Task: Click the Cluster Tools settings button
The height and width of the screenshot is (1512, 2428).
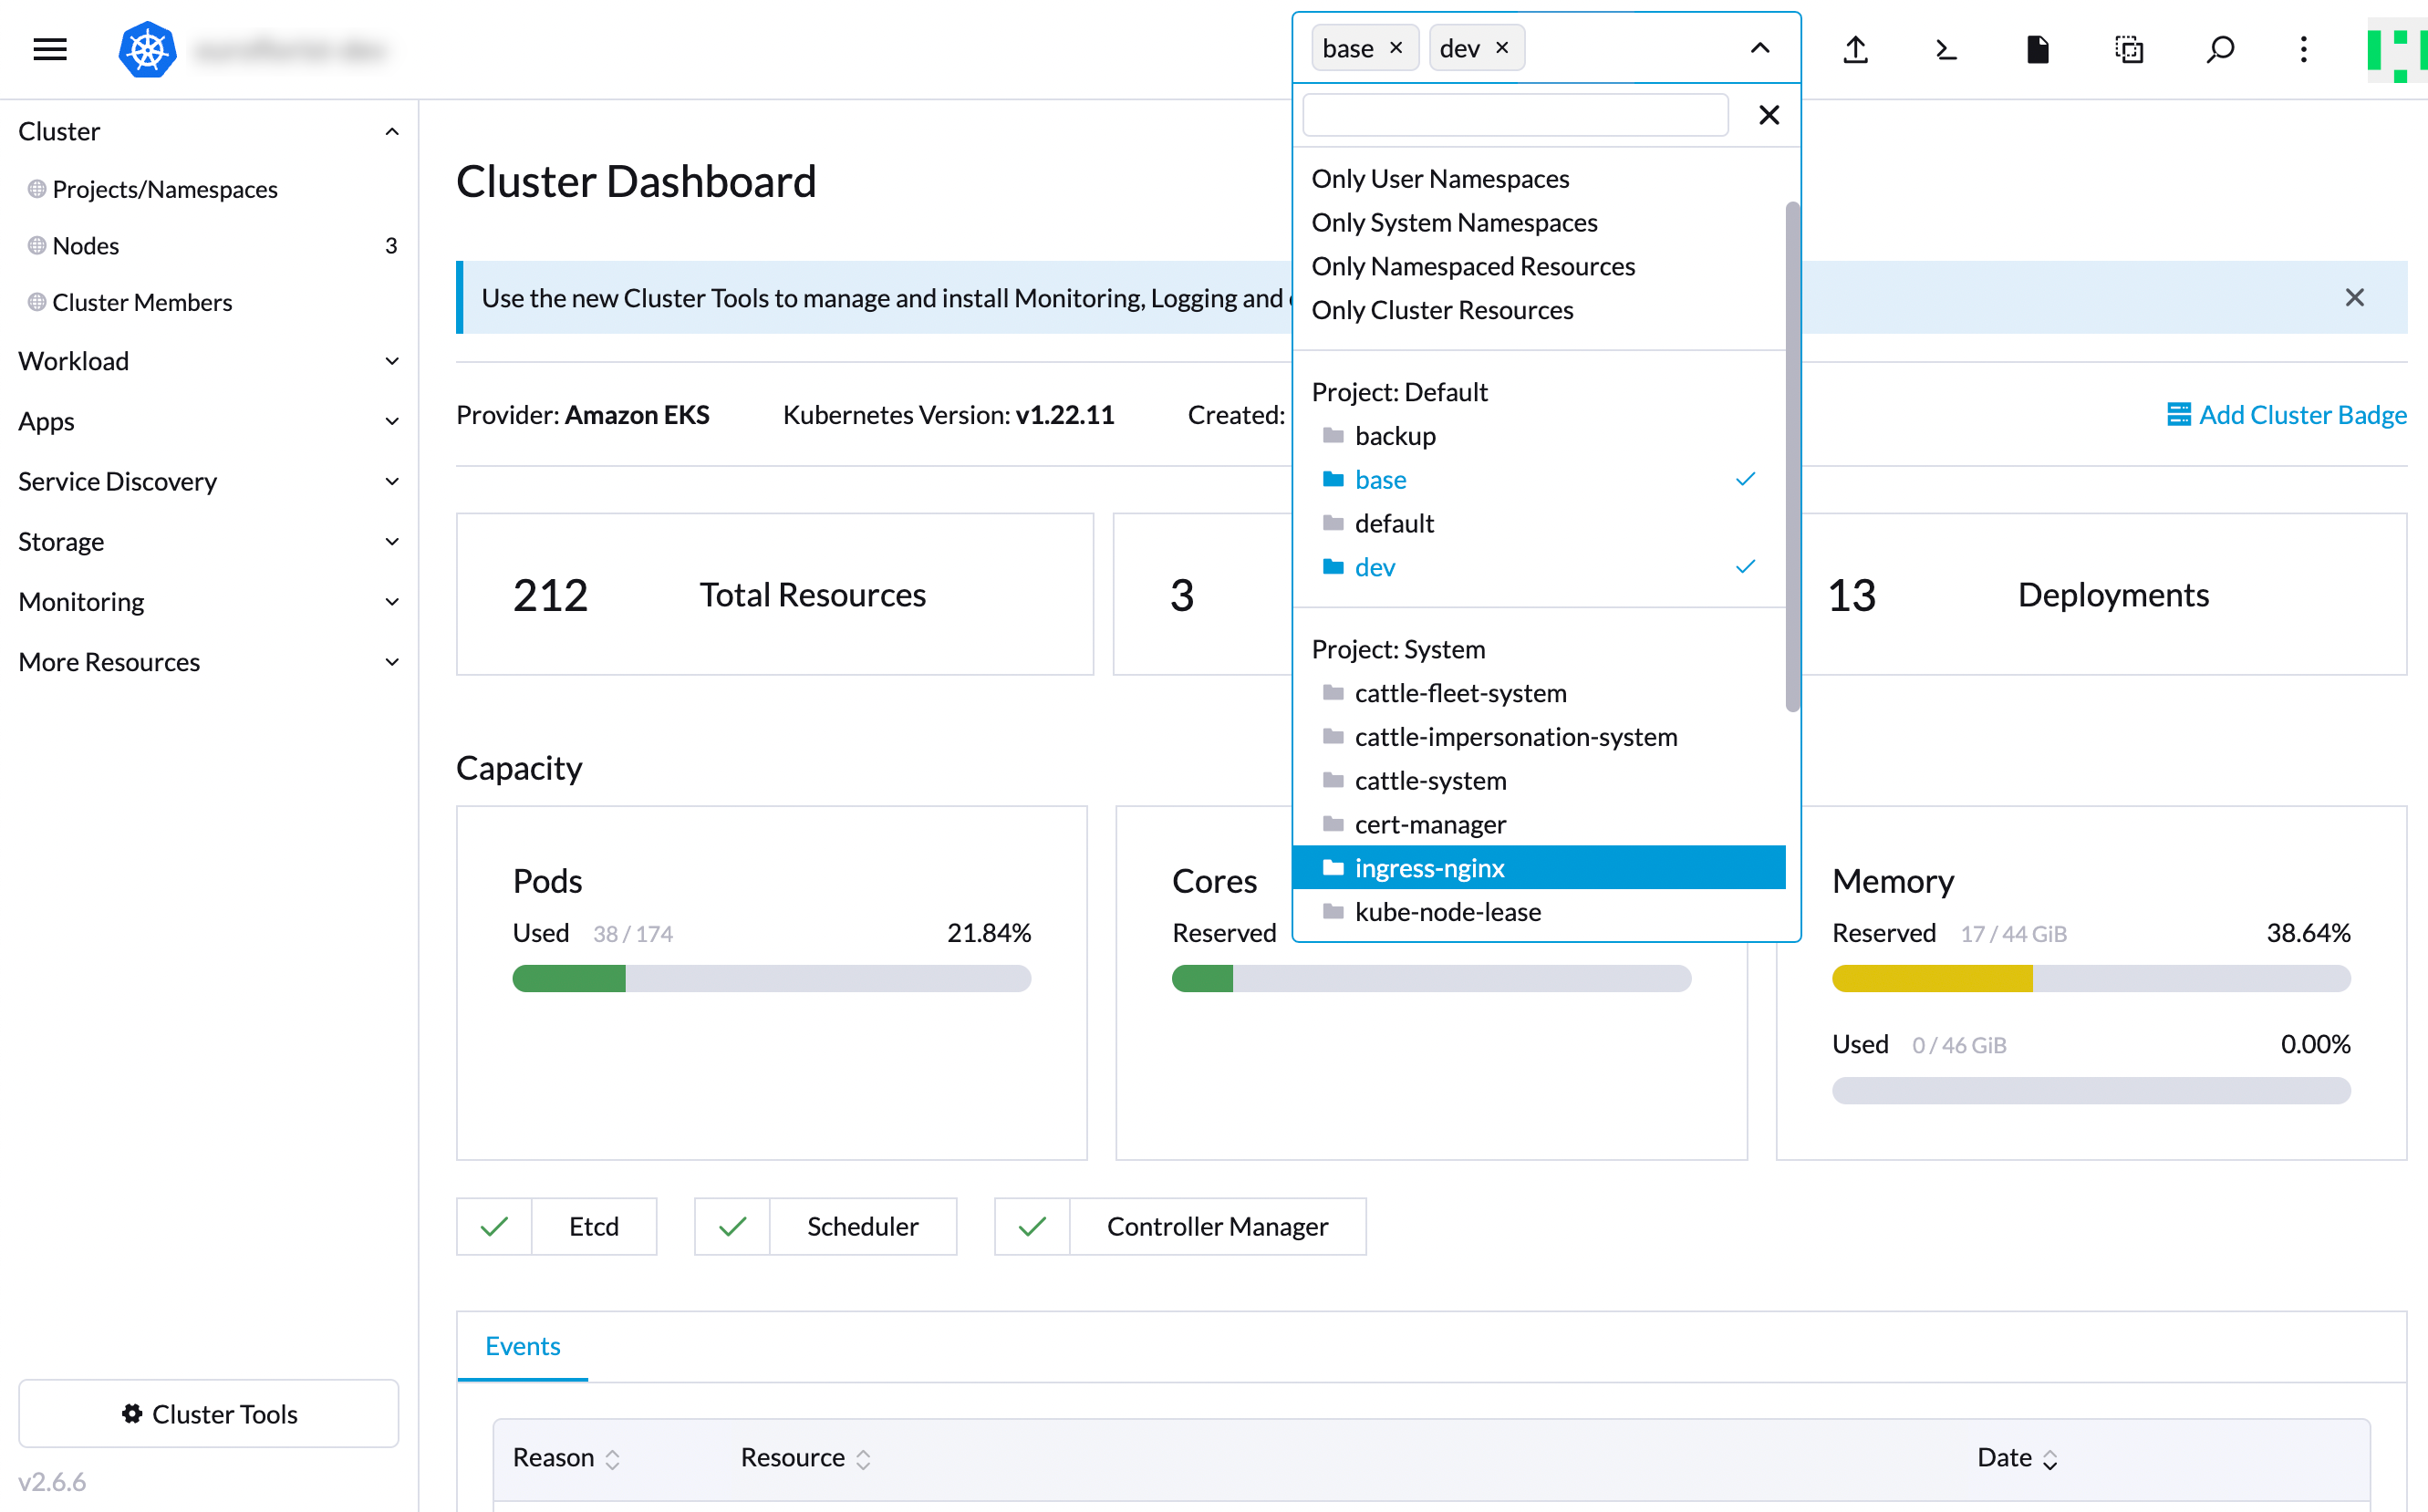Action: point(207,1414)
